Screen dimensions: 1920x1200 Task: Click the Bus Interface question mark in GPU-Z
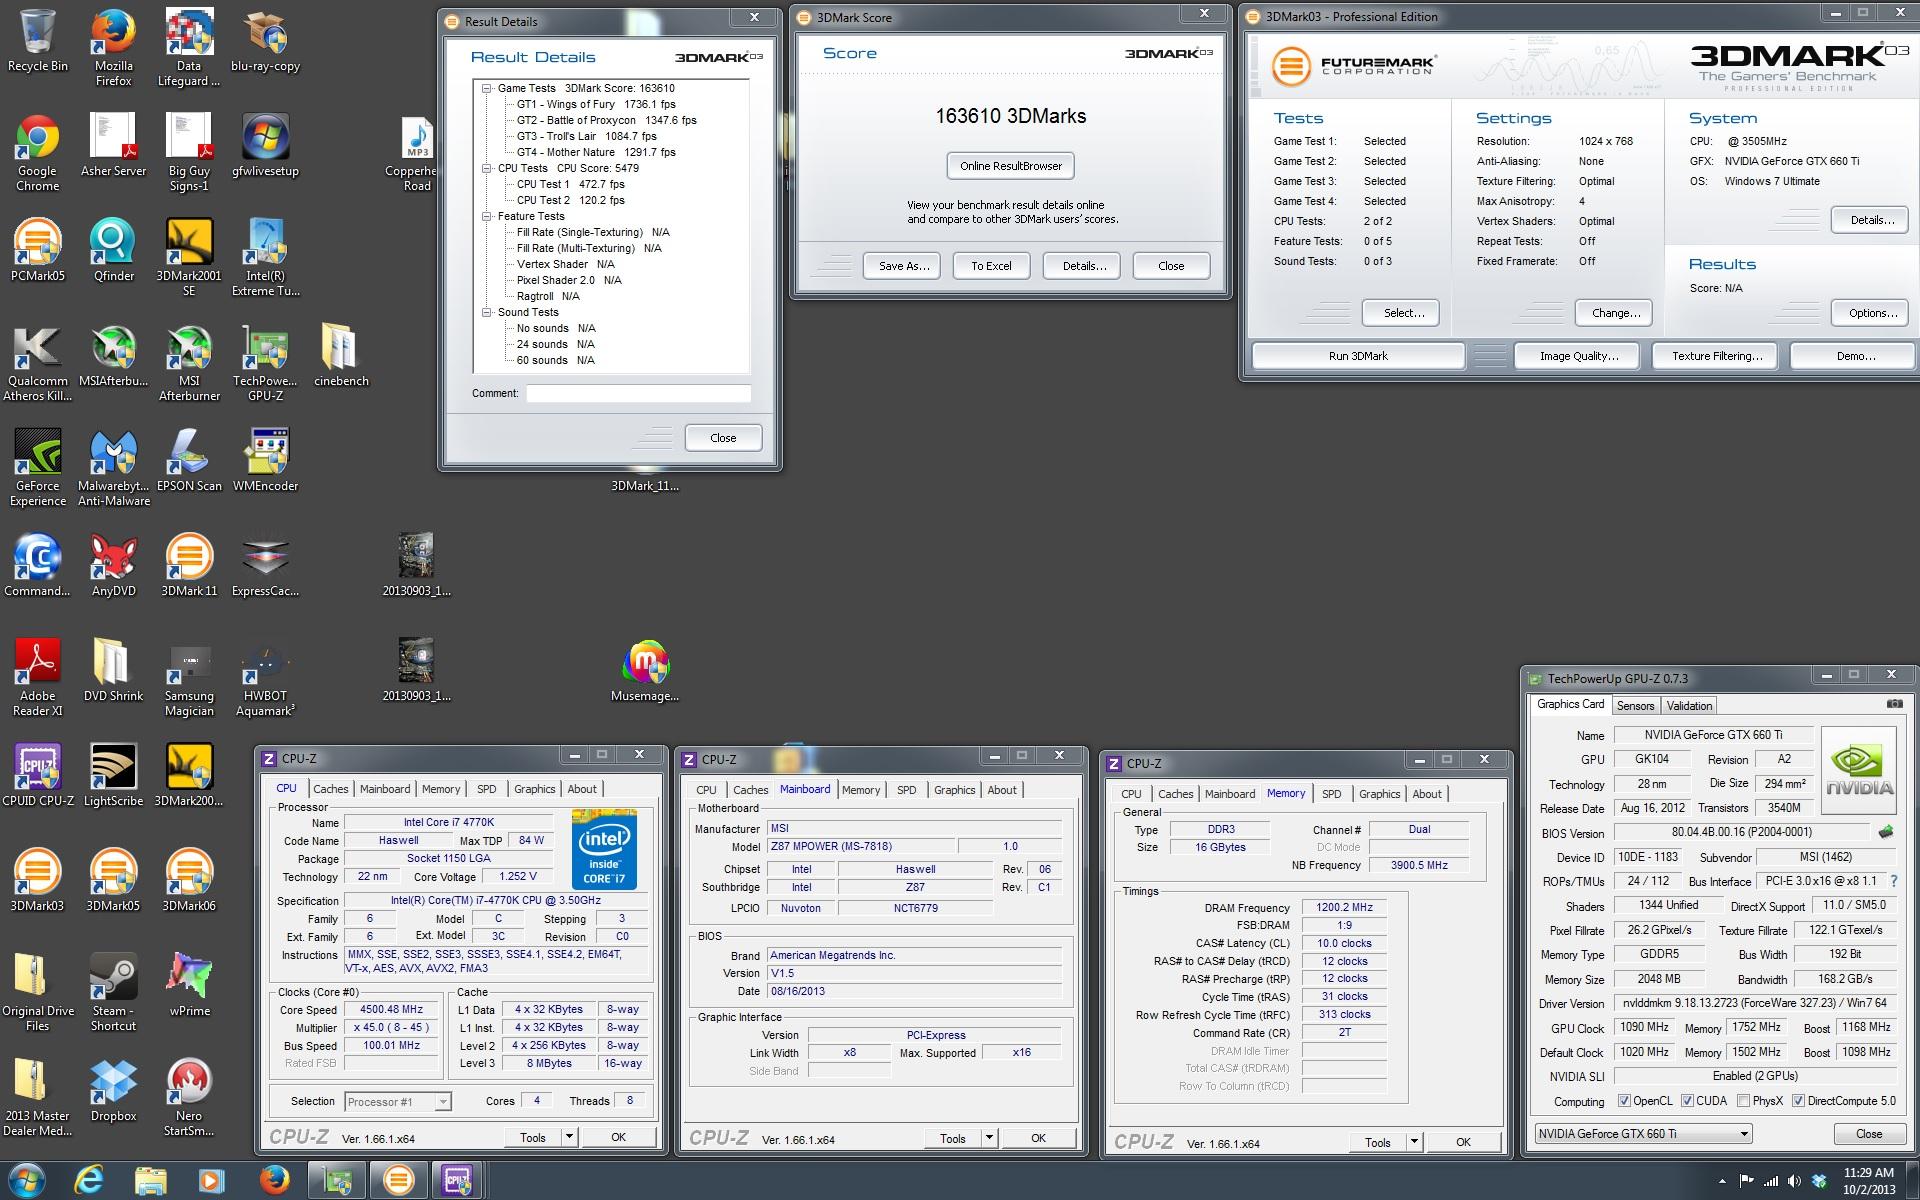coord(1893,881)
